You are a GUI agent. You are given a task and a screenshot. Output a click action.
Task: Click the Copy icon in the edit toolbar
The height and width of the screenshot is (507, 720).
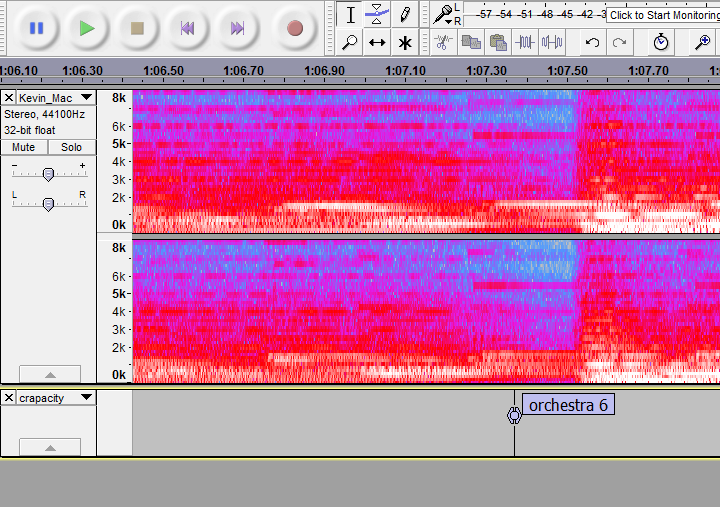pyautogui.click(x=471, y=43)
